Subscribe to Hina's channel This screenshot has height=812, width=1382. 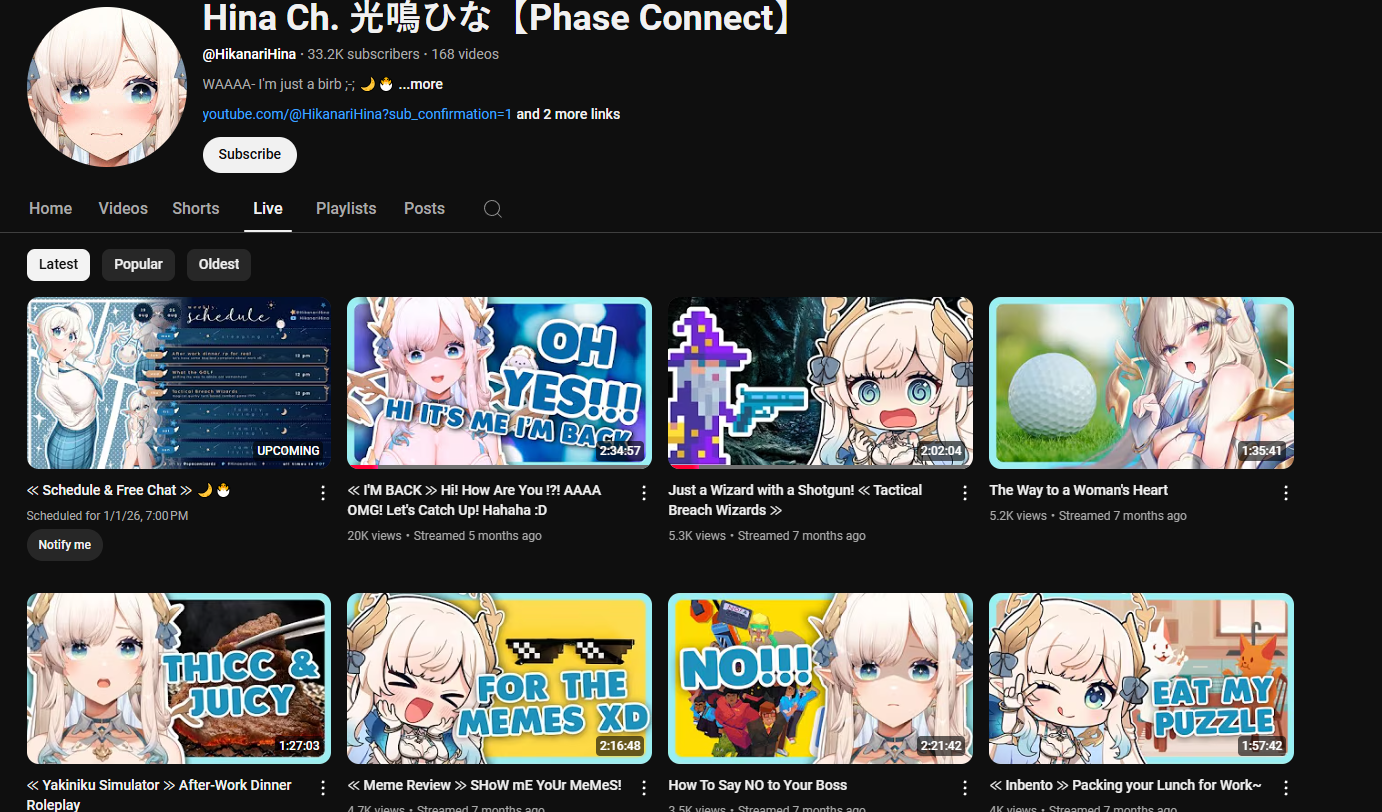click(x=250, y=155)
